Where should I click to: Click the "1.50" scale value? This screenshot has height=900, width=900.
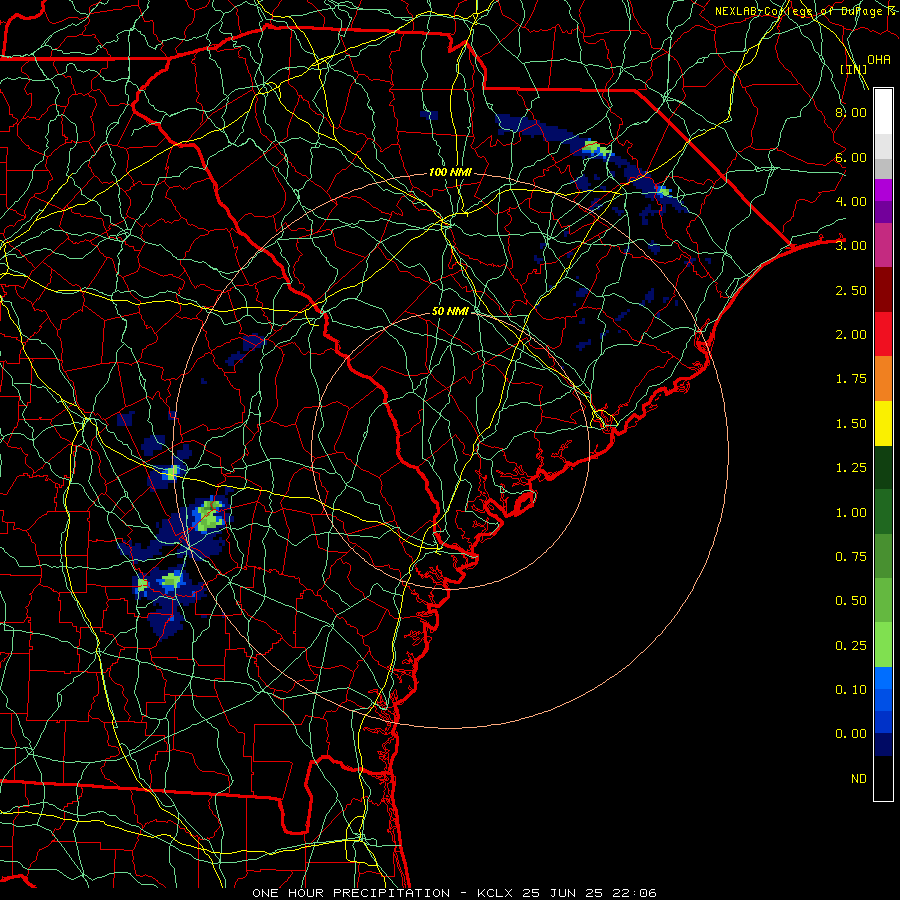tap(851, 424)
